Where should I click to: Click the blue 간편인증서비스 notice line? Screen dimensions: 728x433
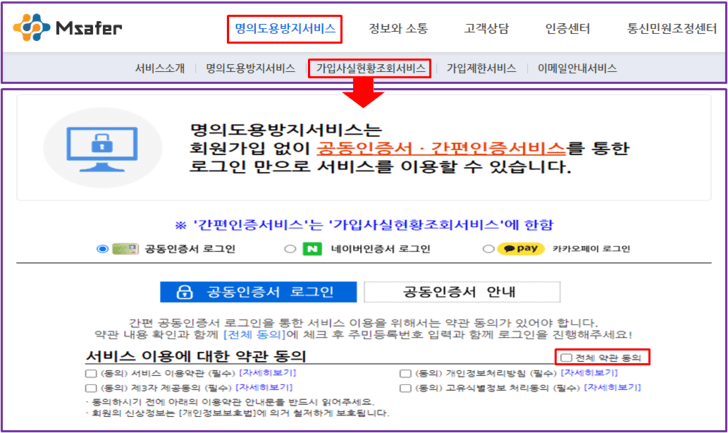(364, 225)
